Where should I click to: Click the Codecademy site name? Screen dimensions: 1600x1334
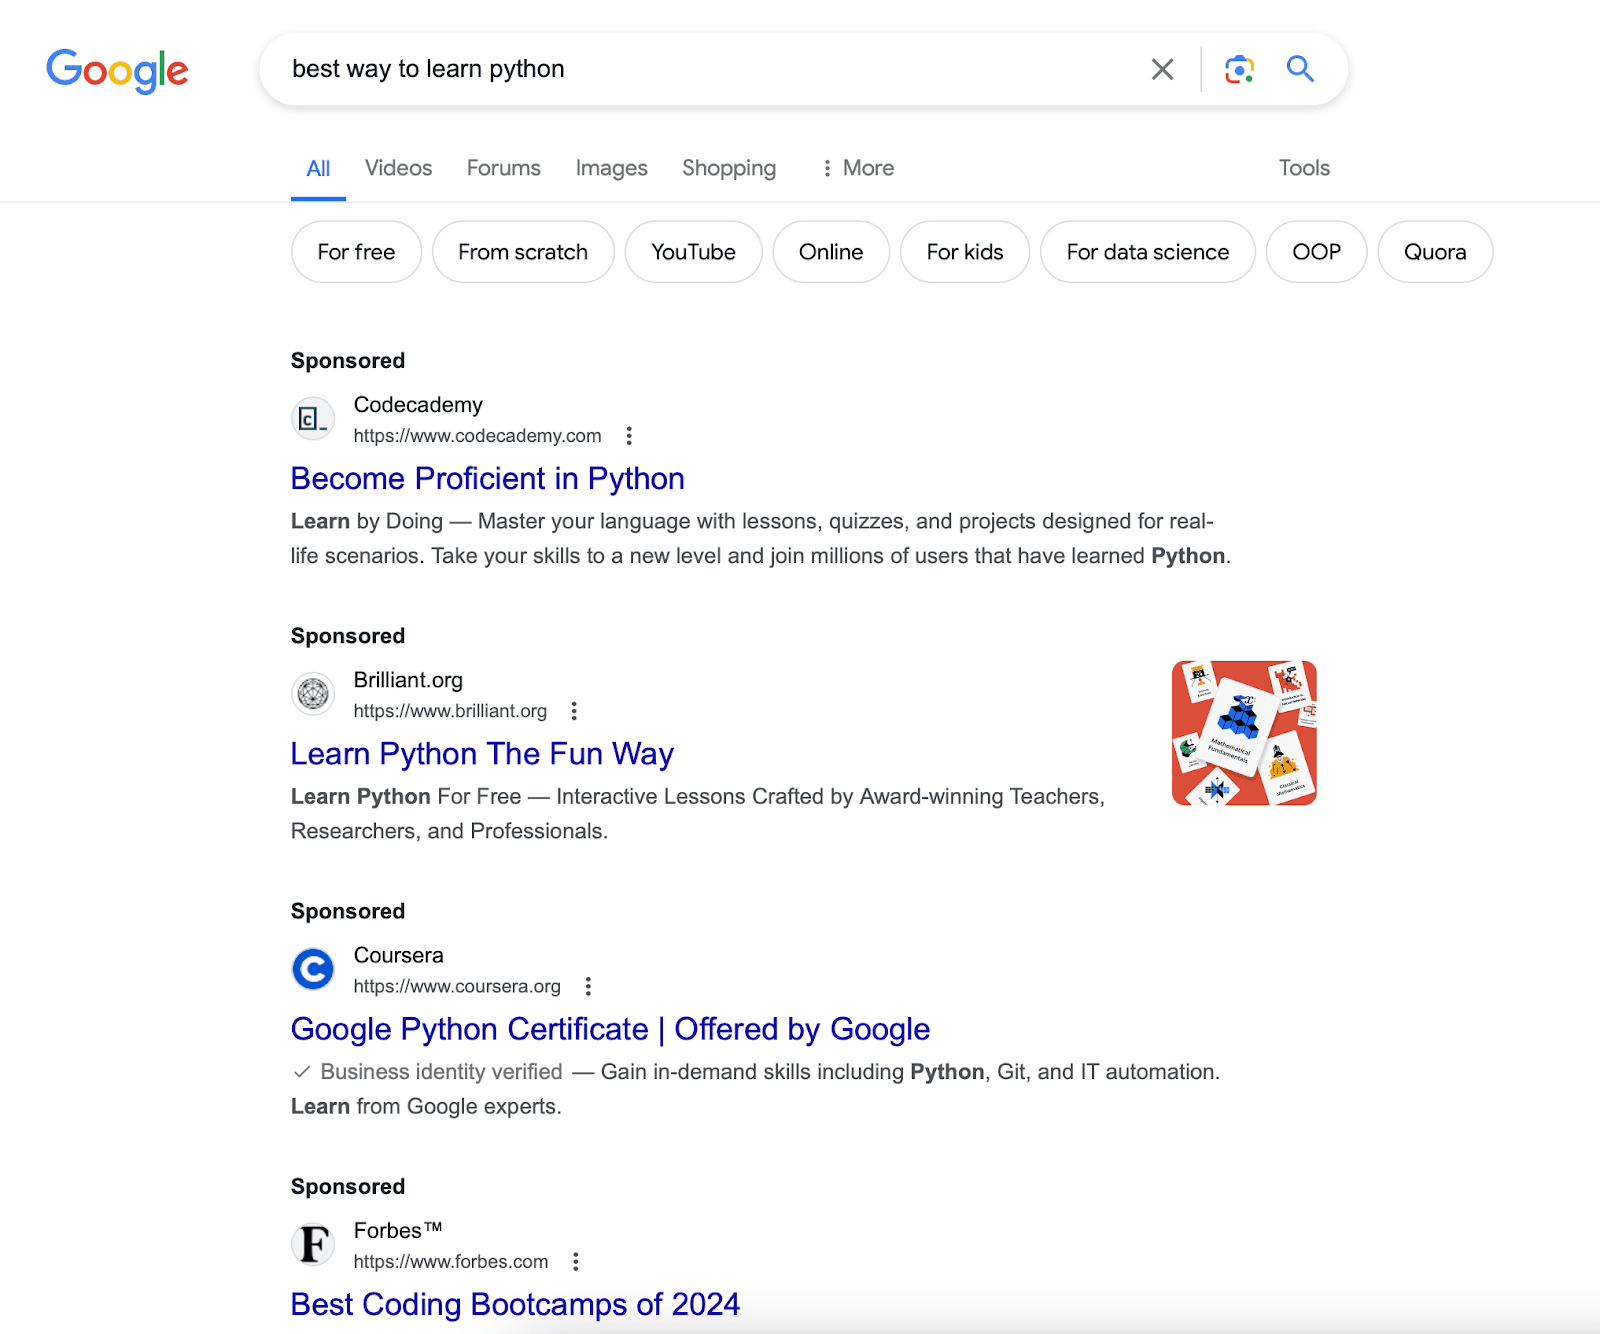click(418, 405)
